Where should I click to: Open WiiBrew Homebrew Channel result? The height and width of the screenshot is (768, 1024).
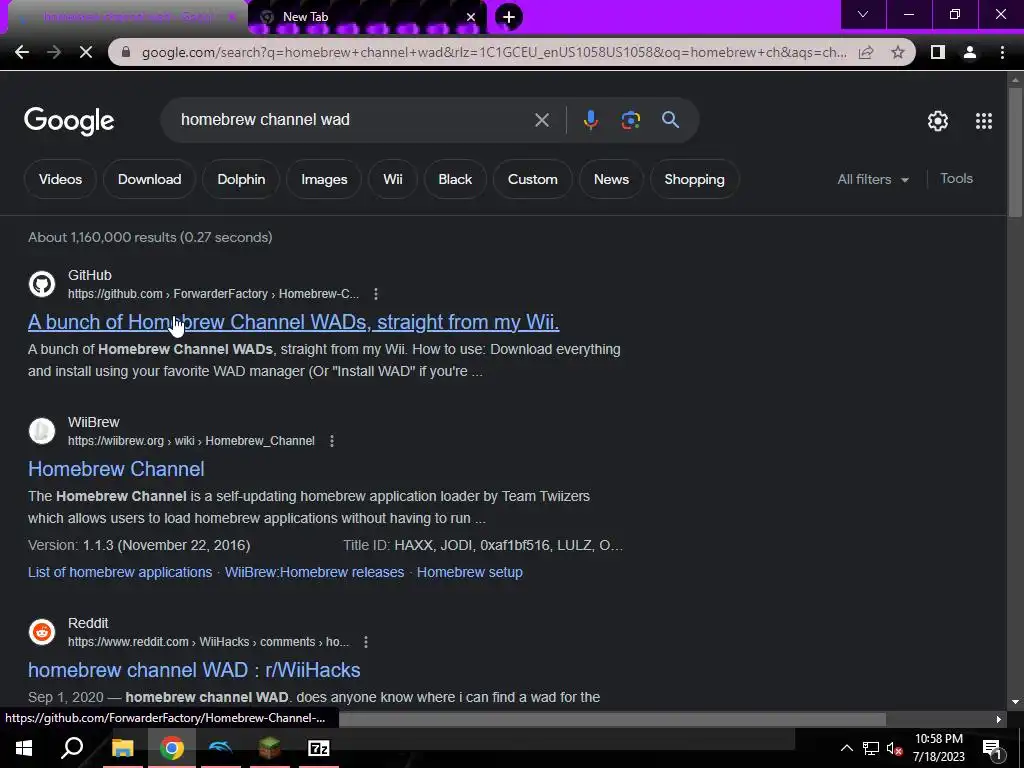116,470
